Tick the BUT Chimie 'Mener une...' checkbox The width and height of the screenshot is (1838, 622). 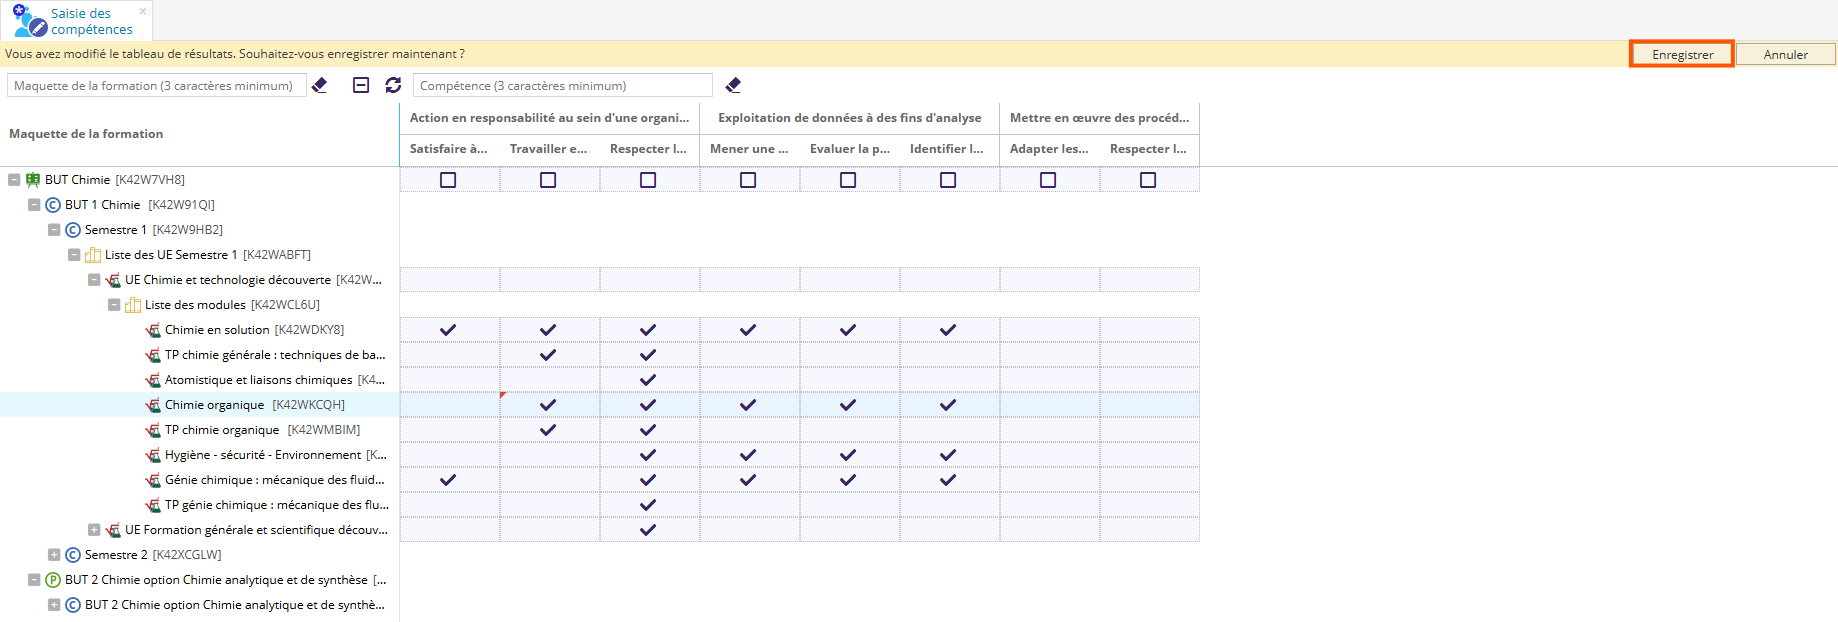coord(748,180)
